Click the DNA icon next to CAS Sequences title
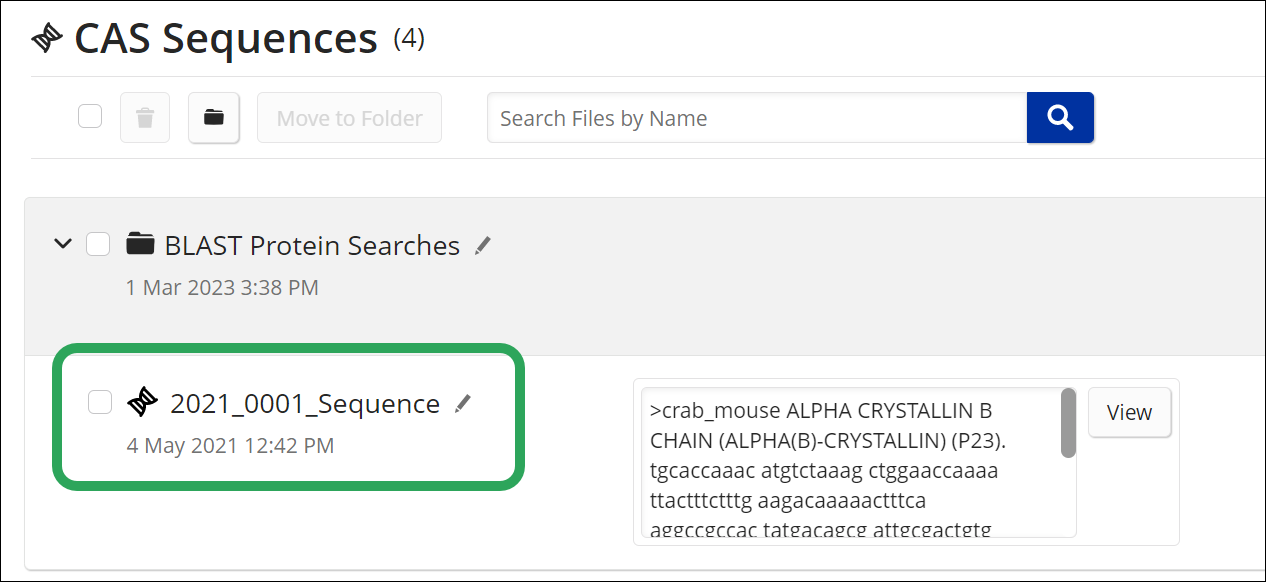This screenshot has height=582, width=1266. click(x=47, y=39)
